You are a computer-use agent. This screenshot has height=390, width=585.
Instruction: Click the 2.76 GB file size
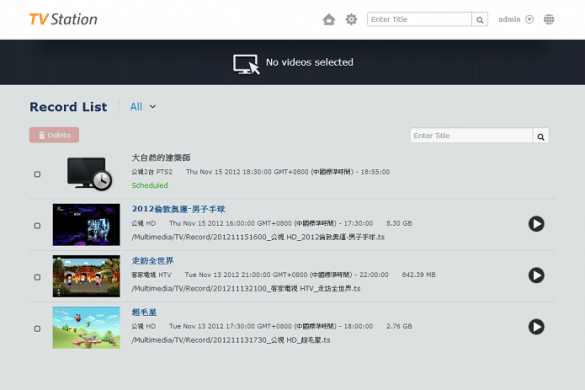[x=399, y=326]
